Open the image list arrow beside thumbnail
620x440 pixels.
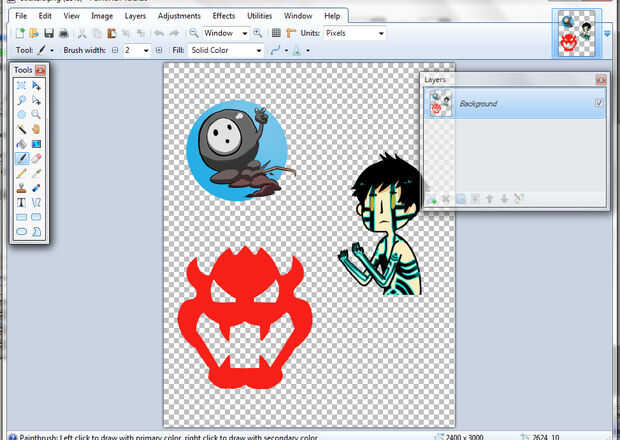pyautogui.click(x=607, y=34)
